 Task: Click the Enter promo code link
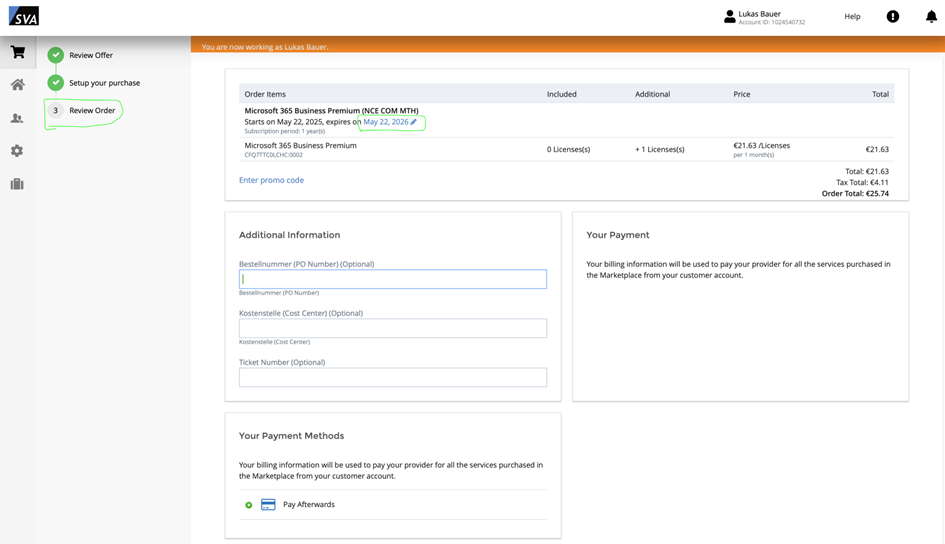pyautogui.click(x=271, y=180)
